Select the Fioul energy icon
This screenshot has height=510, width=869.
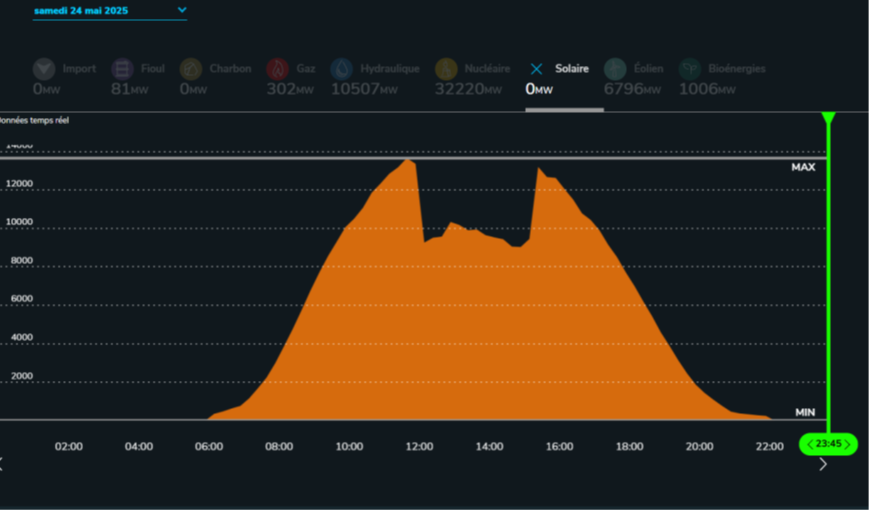pyautogui.click(x=122, y=69)
